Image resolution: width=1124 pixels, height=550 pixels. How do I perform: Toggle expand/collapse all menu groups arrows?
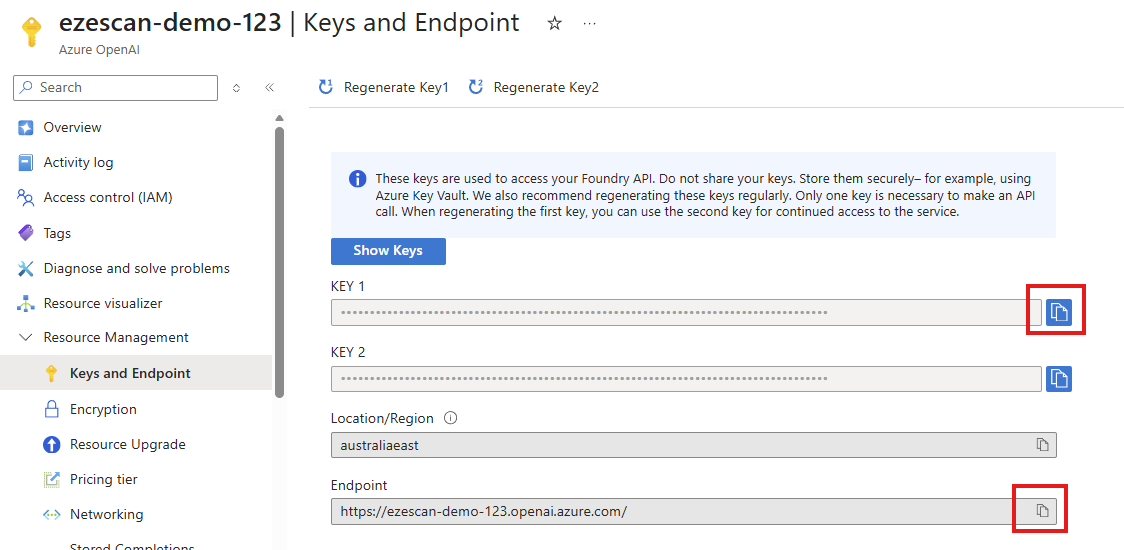click(237, 87)
